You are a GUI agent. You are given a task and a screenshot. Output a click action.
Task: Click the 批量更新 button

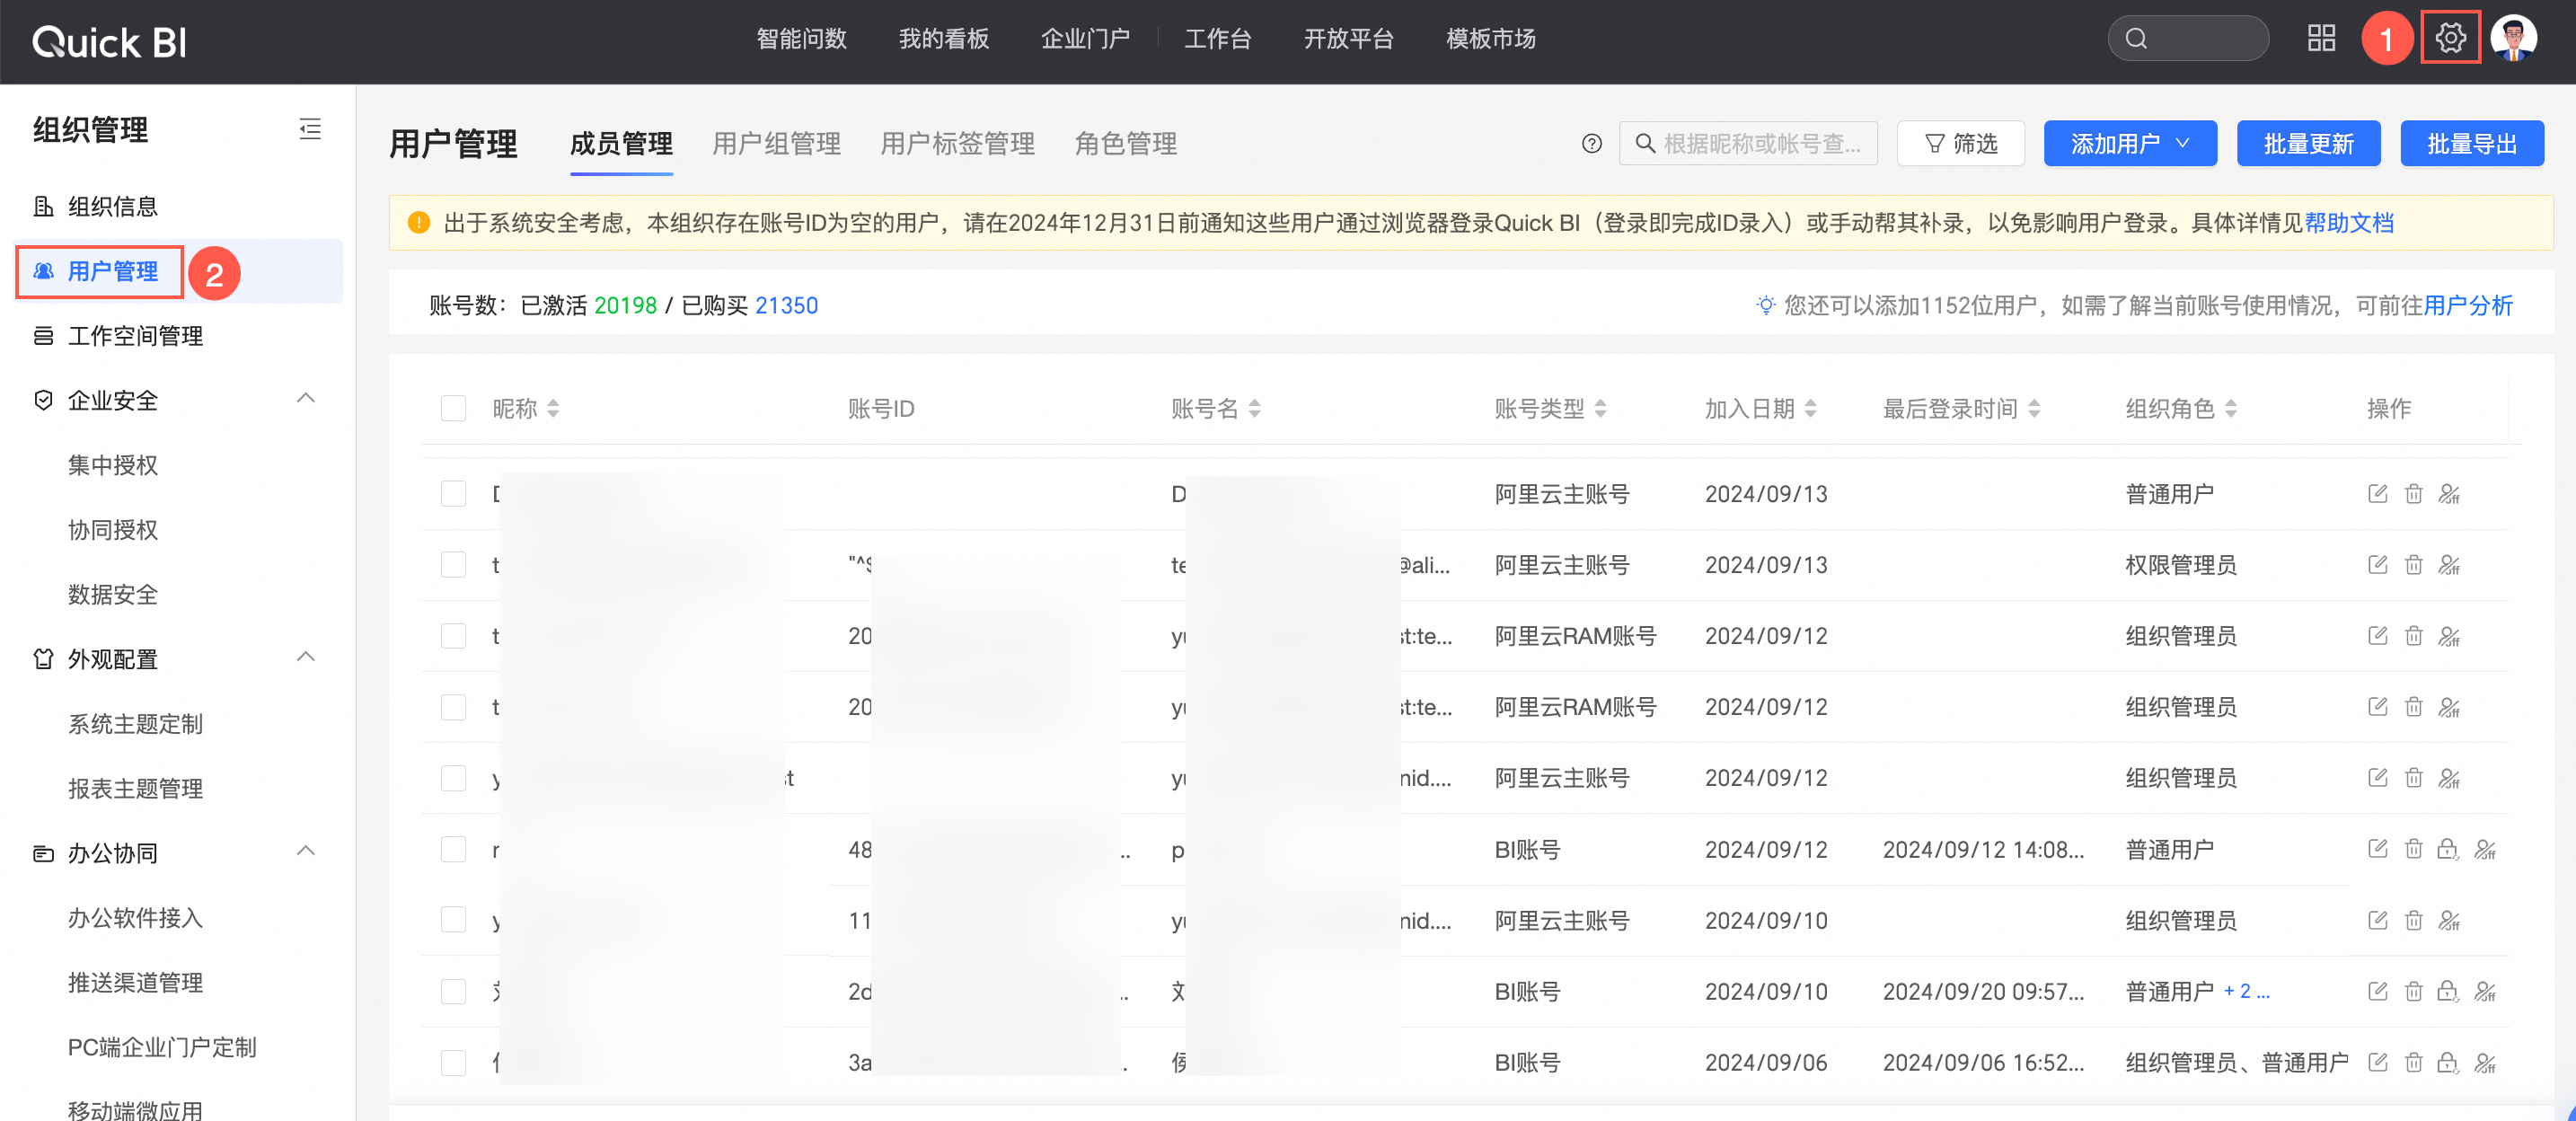pos(2308,144)
